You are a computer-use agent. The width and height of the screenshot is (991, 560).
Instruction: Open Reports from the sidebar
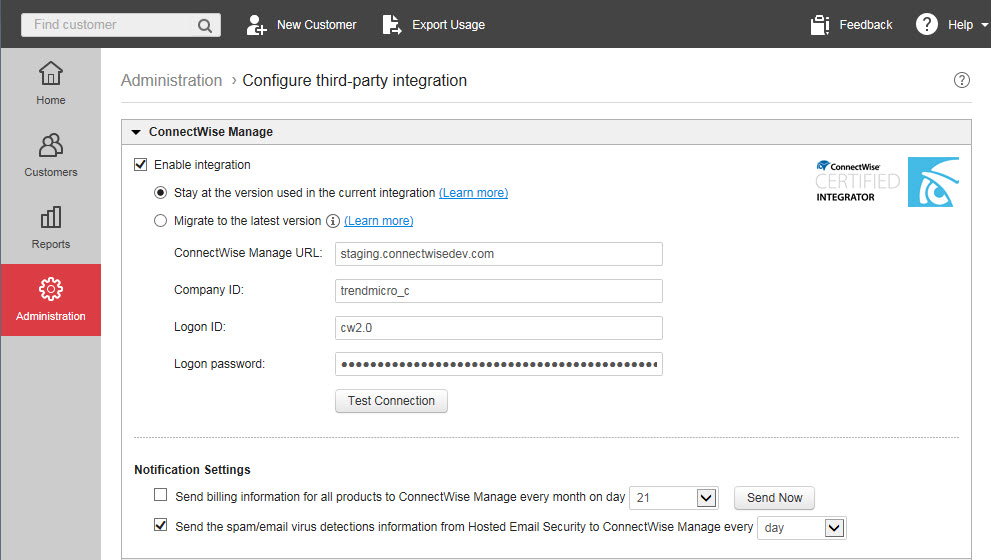(50, 228)
